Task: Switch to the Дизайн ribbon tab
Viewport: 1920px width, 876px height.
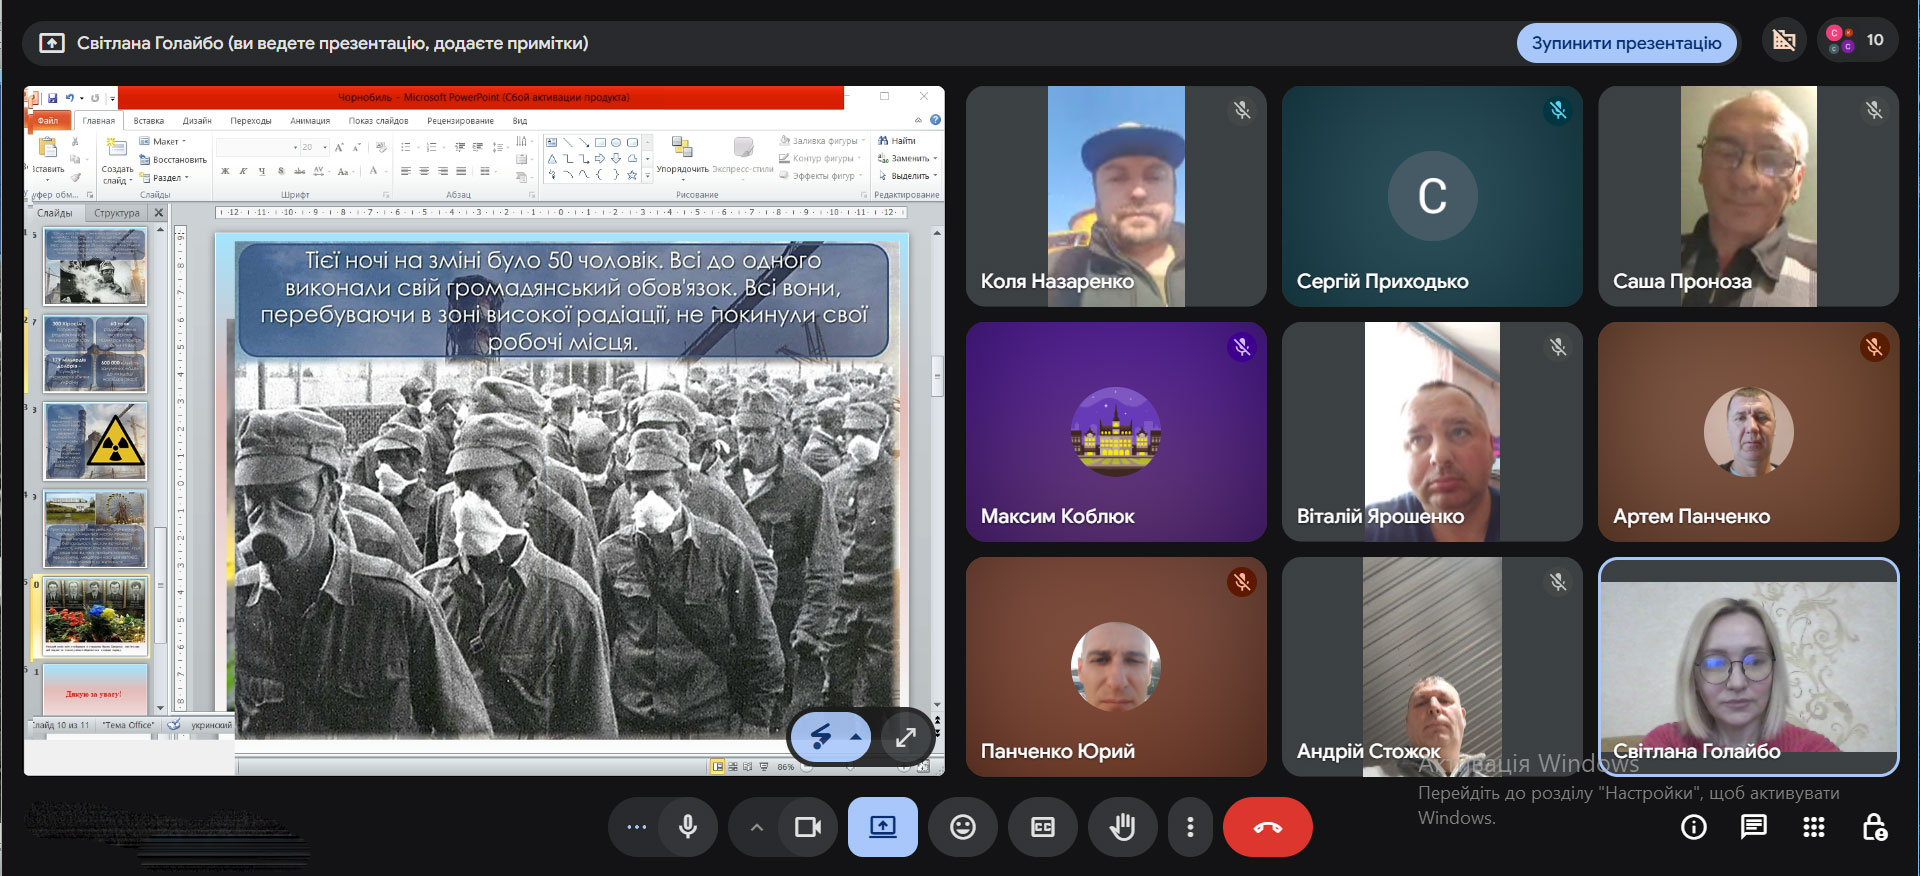Action: 197,121
